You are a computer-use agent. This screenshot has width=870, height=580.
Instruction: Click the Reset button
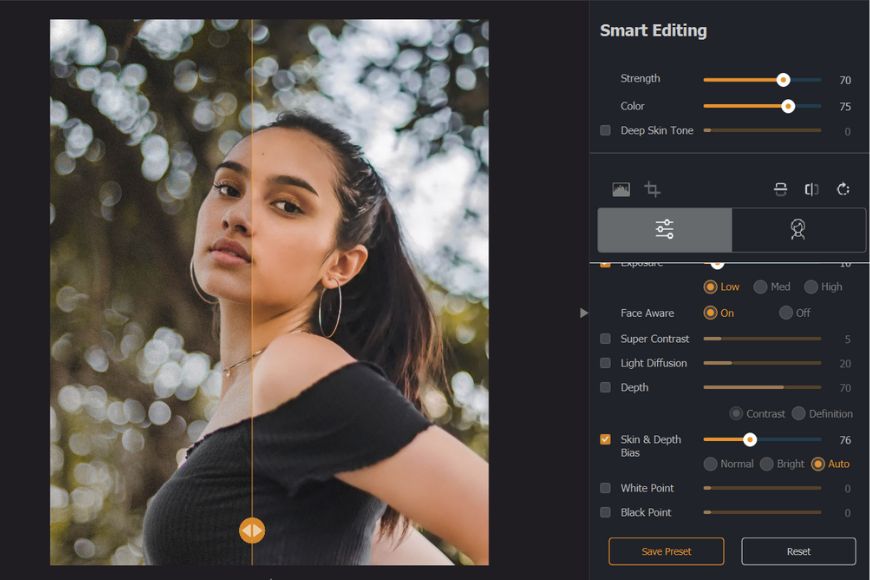point(798,551)
